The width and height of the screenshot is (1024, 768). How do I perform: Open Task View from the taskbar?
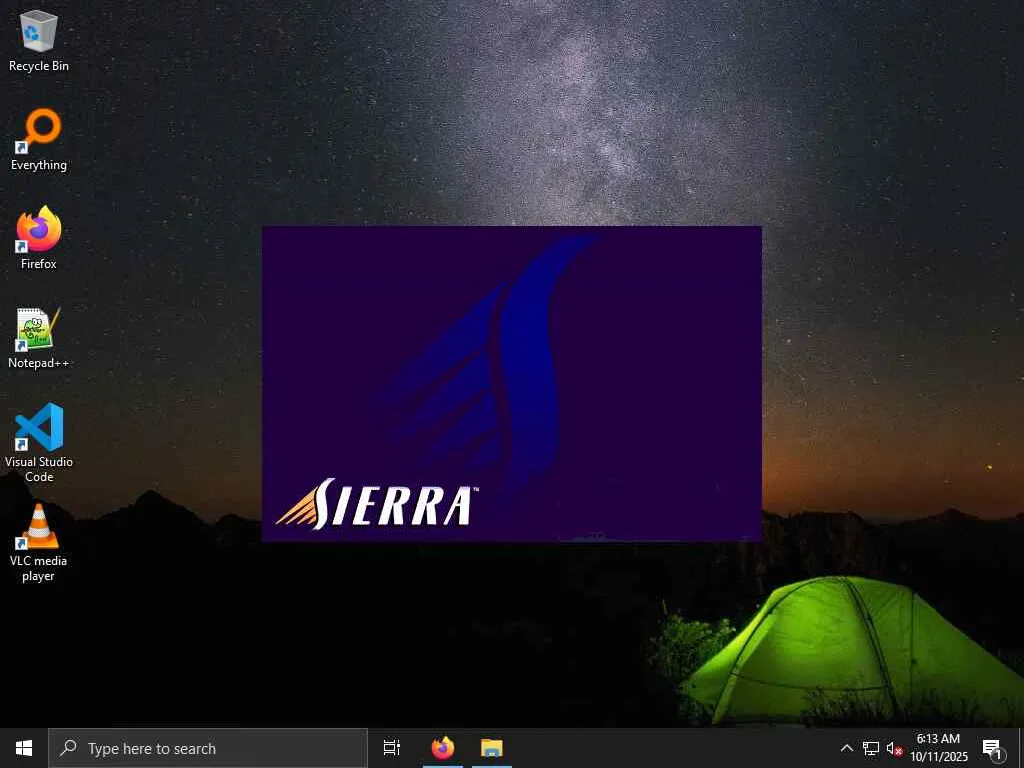pyautogui.click(x=392, y=748)
